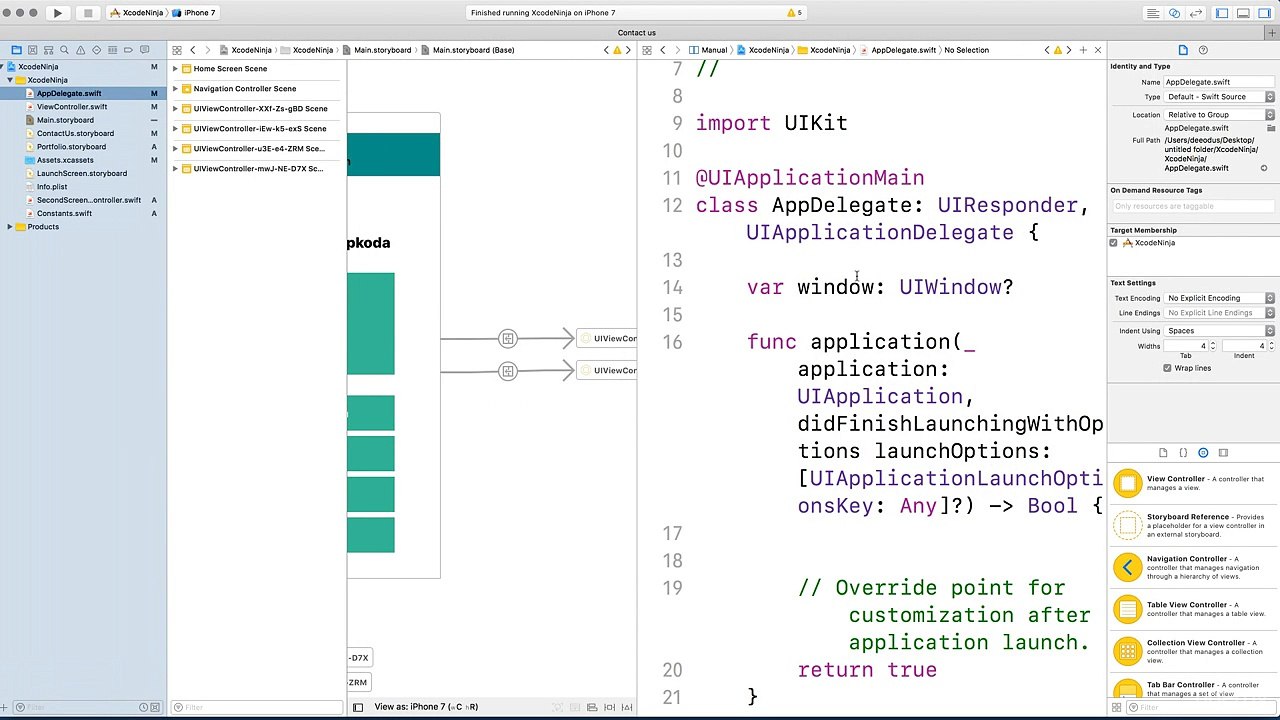This screenshot has height=720, width=1280.
Task: Open the Manual assistant mode menu
Action: point(708,50)
